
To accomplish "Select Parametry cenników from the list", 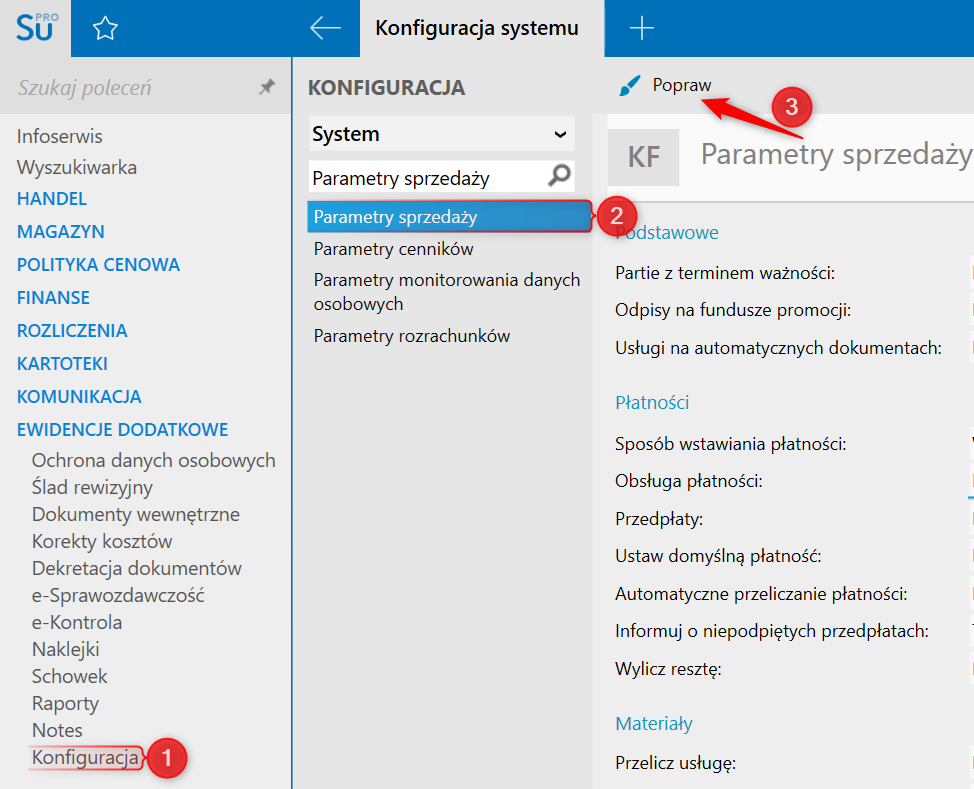I will (x=393, y=249).
